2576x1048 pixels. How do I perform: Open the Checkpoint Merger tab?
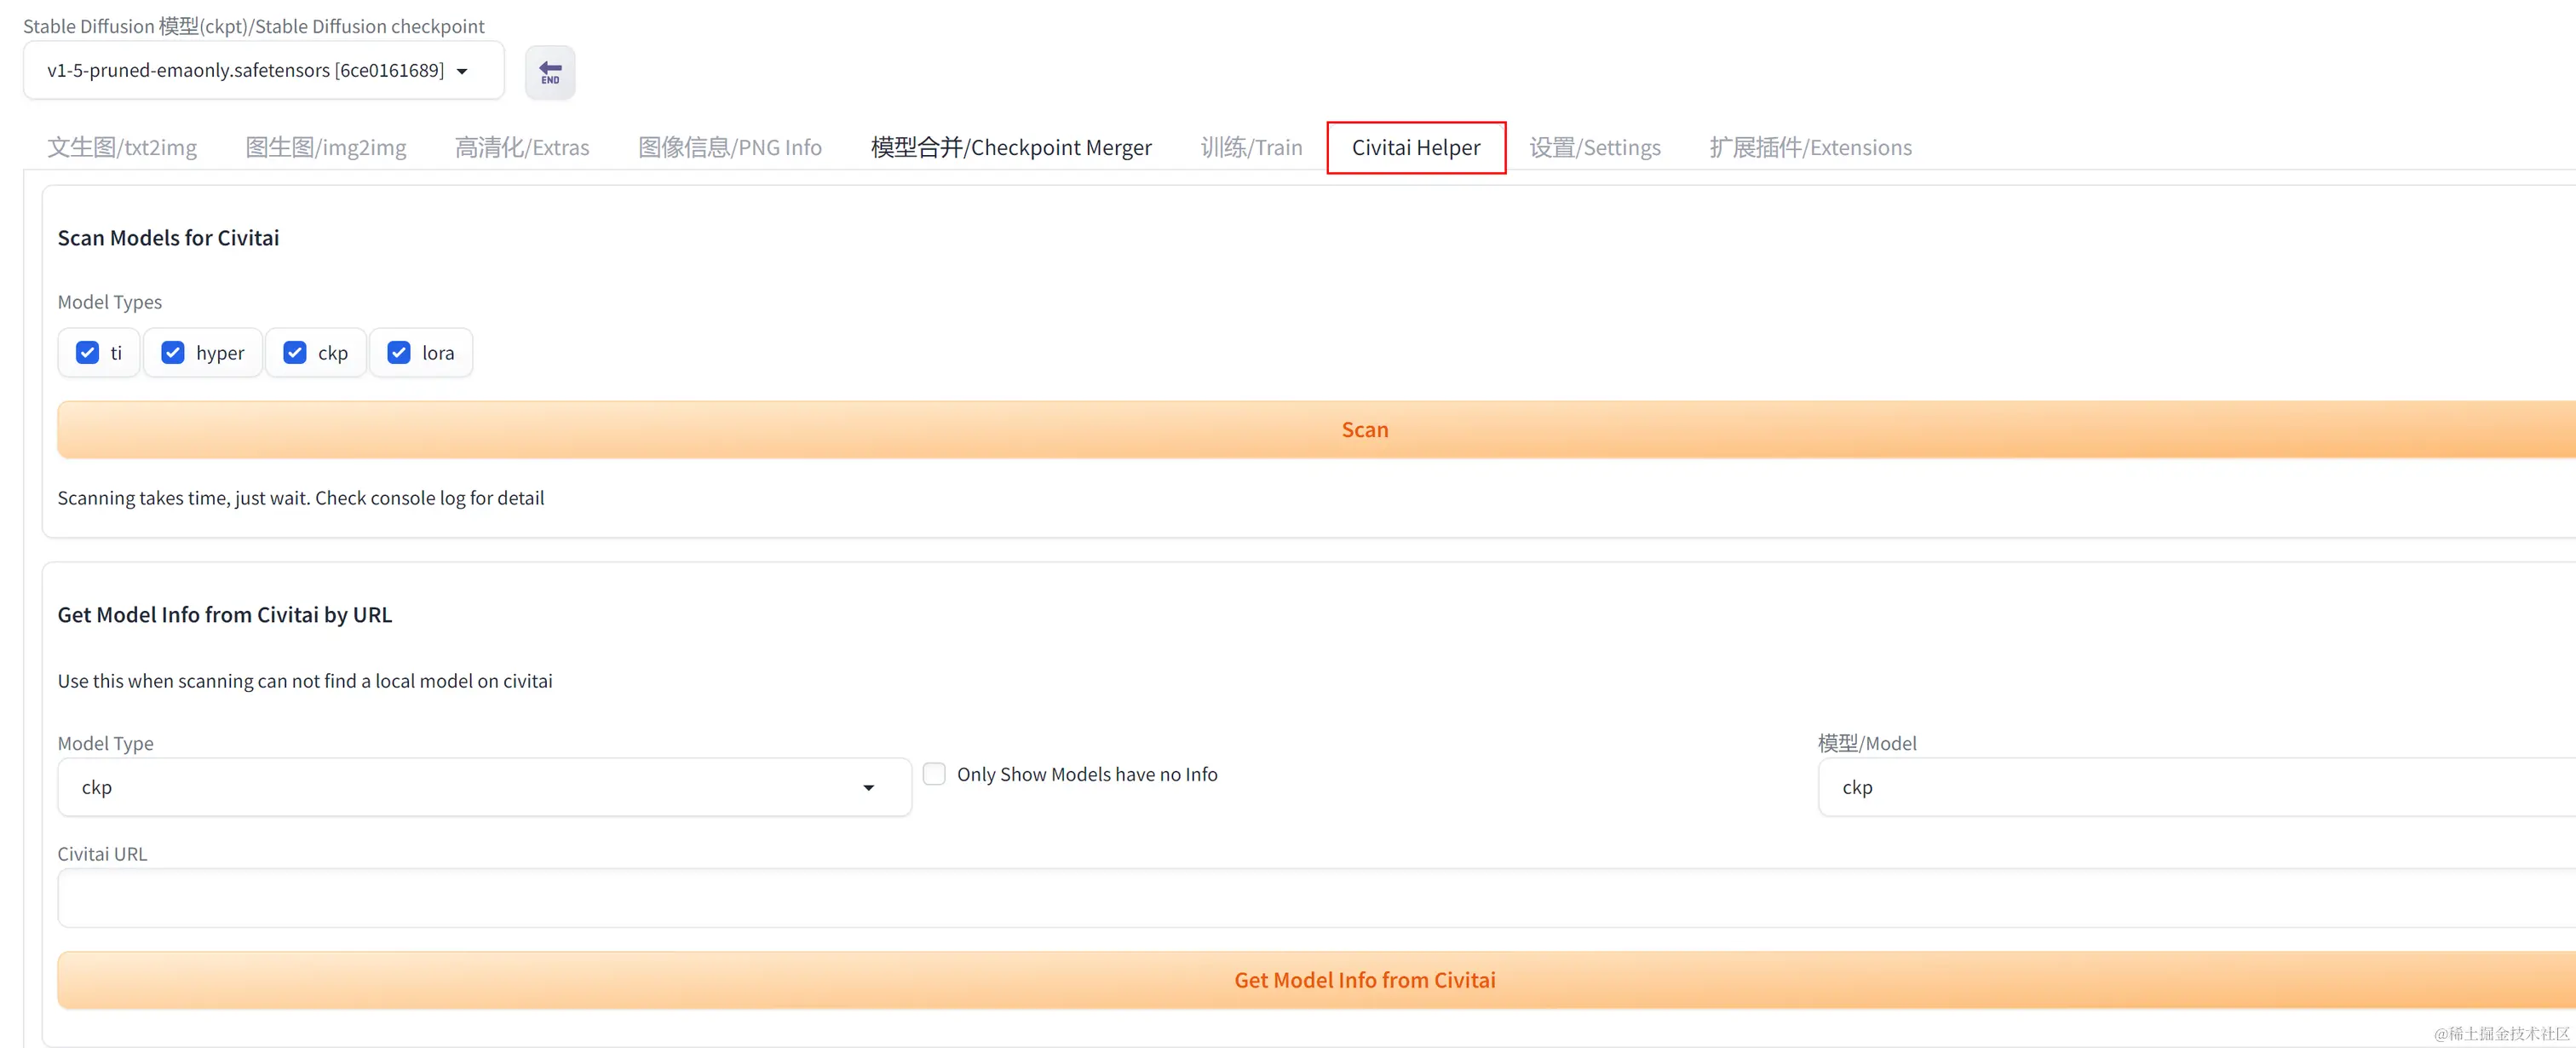tap(1011, 148)
